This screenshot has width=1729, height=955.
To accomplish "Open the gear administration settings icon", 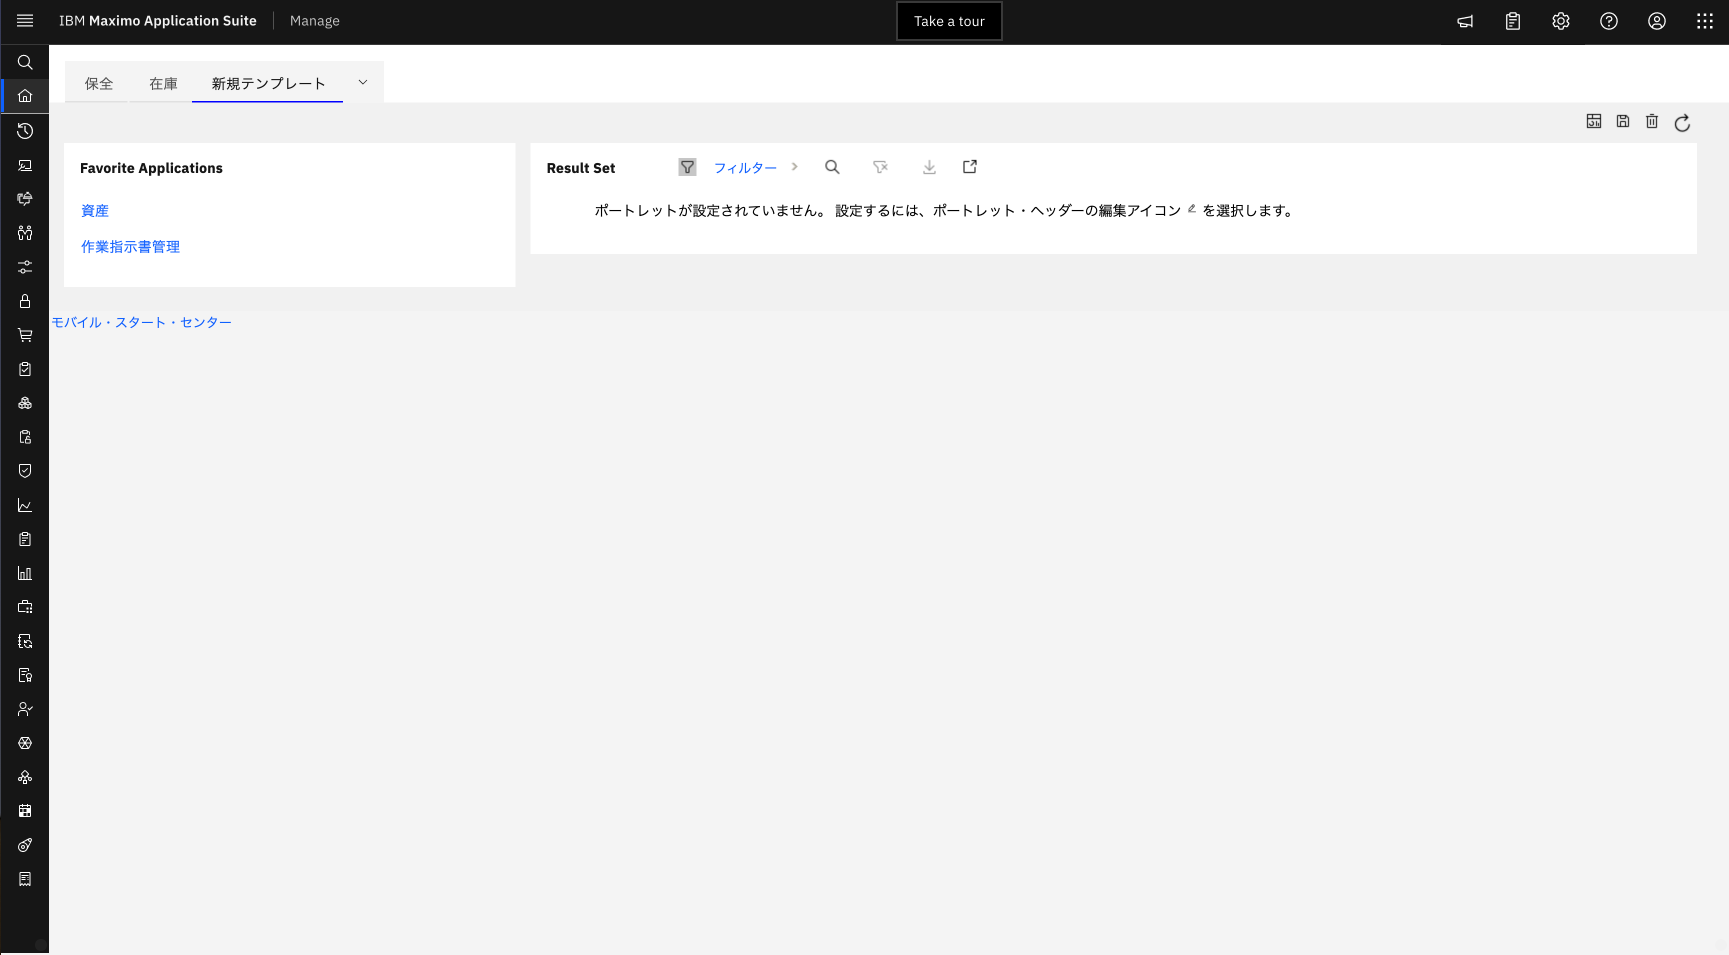I will (1561, 21).
